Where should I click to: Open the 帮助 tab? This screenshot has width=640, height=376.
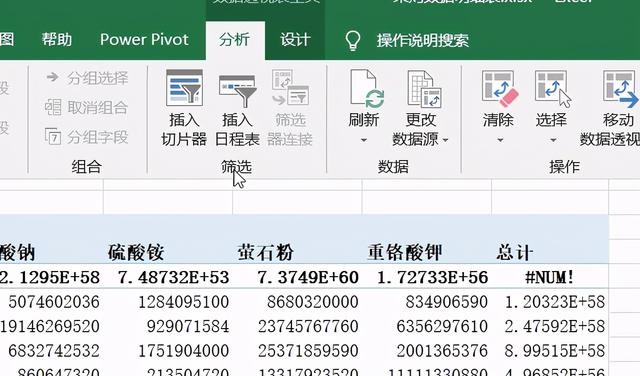[57, 40]
